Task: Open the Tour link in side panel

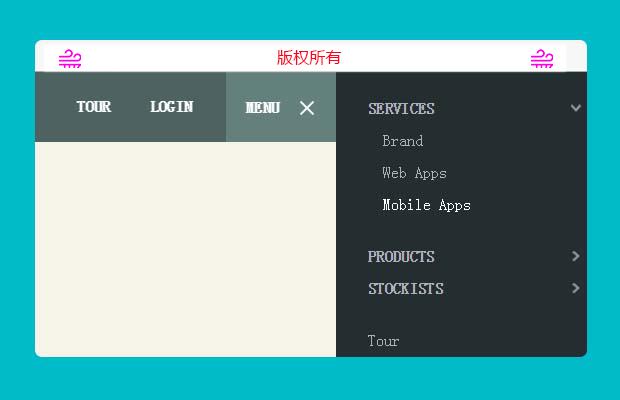Action: pos(383,341)
